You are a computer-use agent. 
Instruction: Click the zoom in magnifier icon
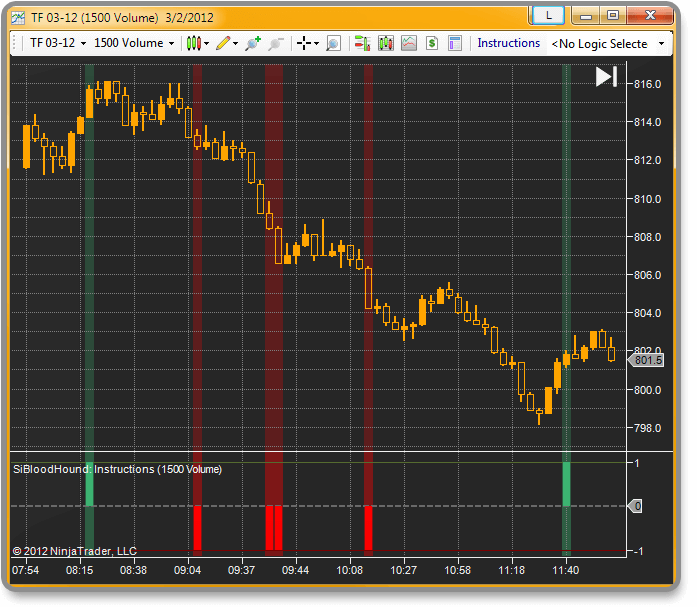(253, 44)
